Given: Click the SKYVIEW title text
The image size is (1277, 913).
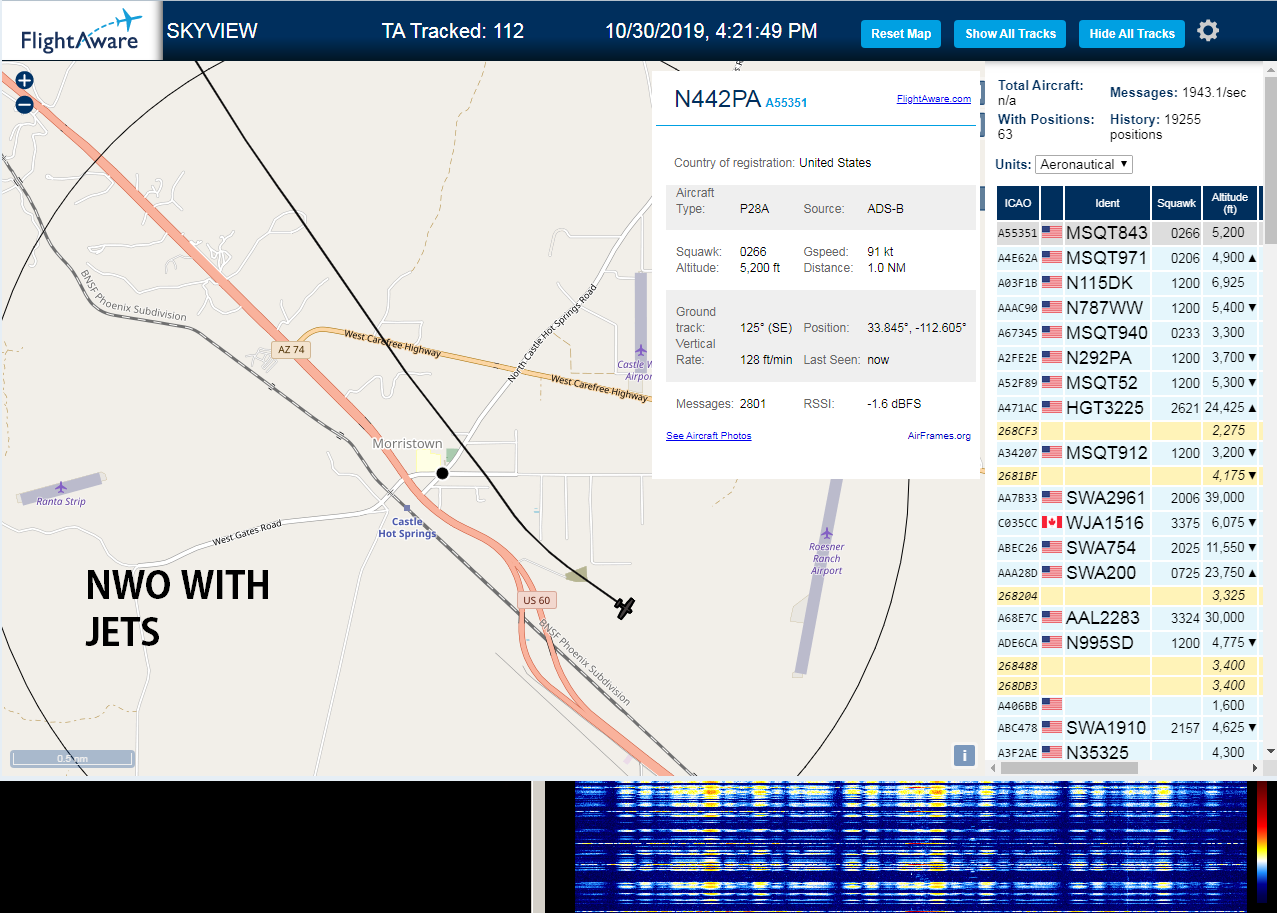Looking at the screenshot, I should (x=212, y=31).
